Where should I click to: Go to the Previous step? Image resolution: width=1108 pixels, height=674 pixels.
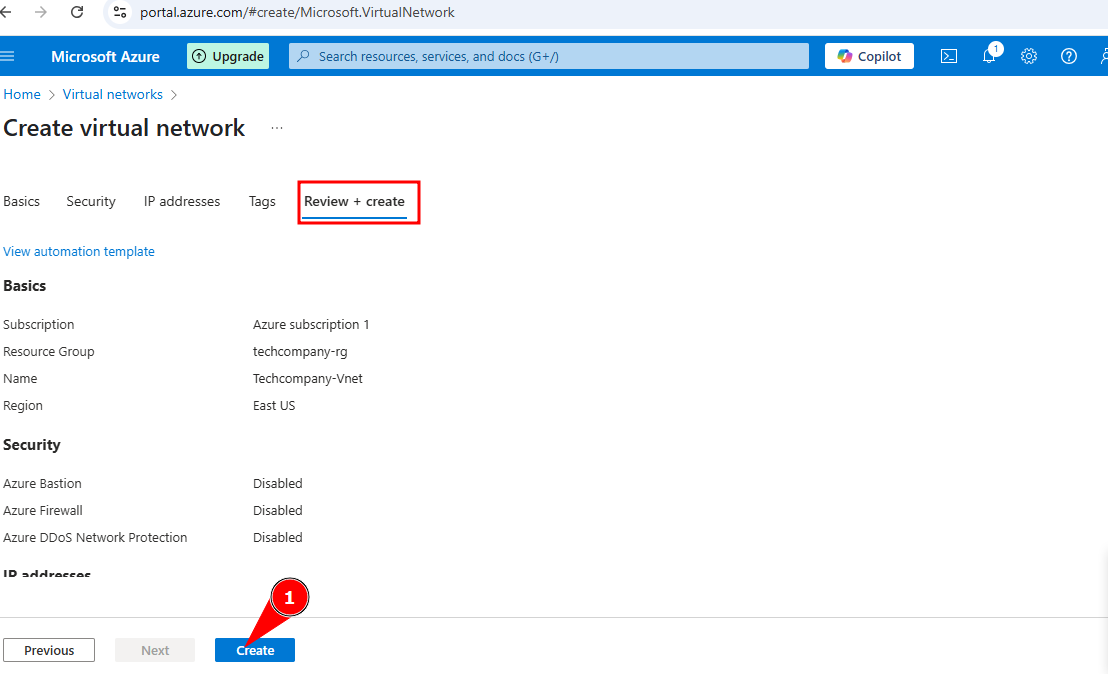(49, 650)
